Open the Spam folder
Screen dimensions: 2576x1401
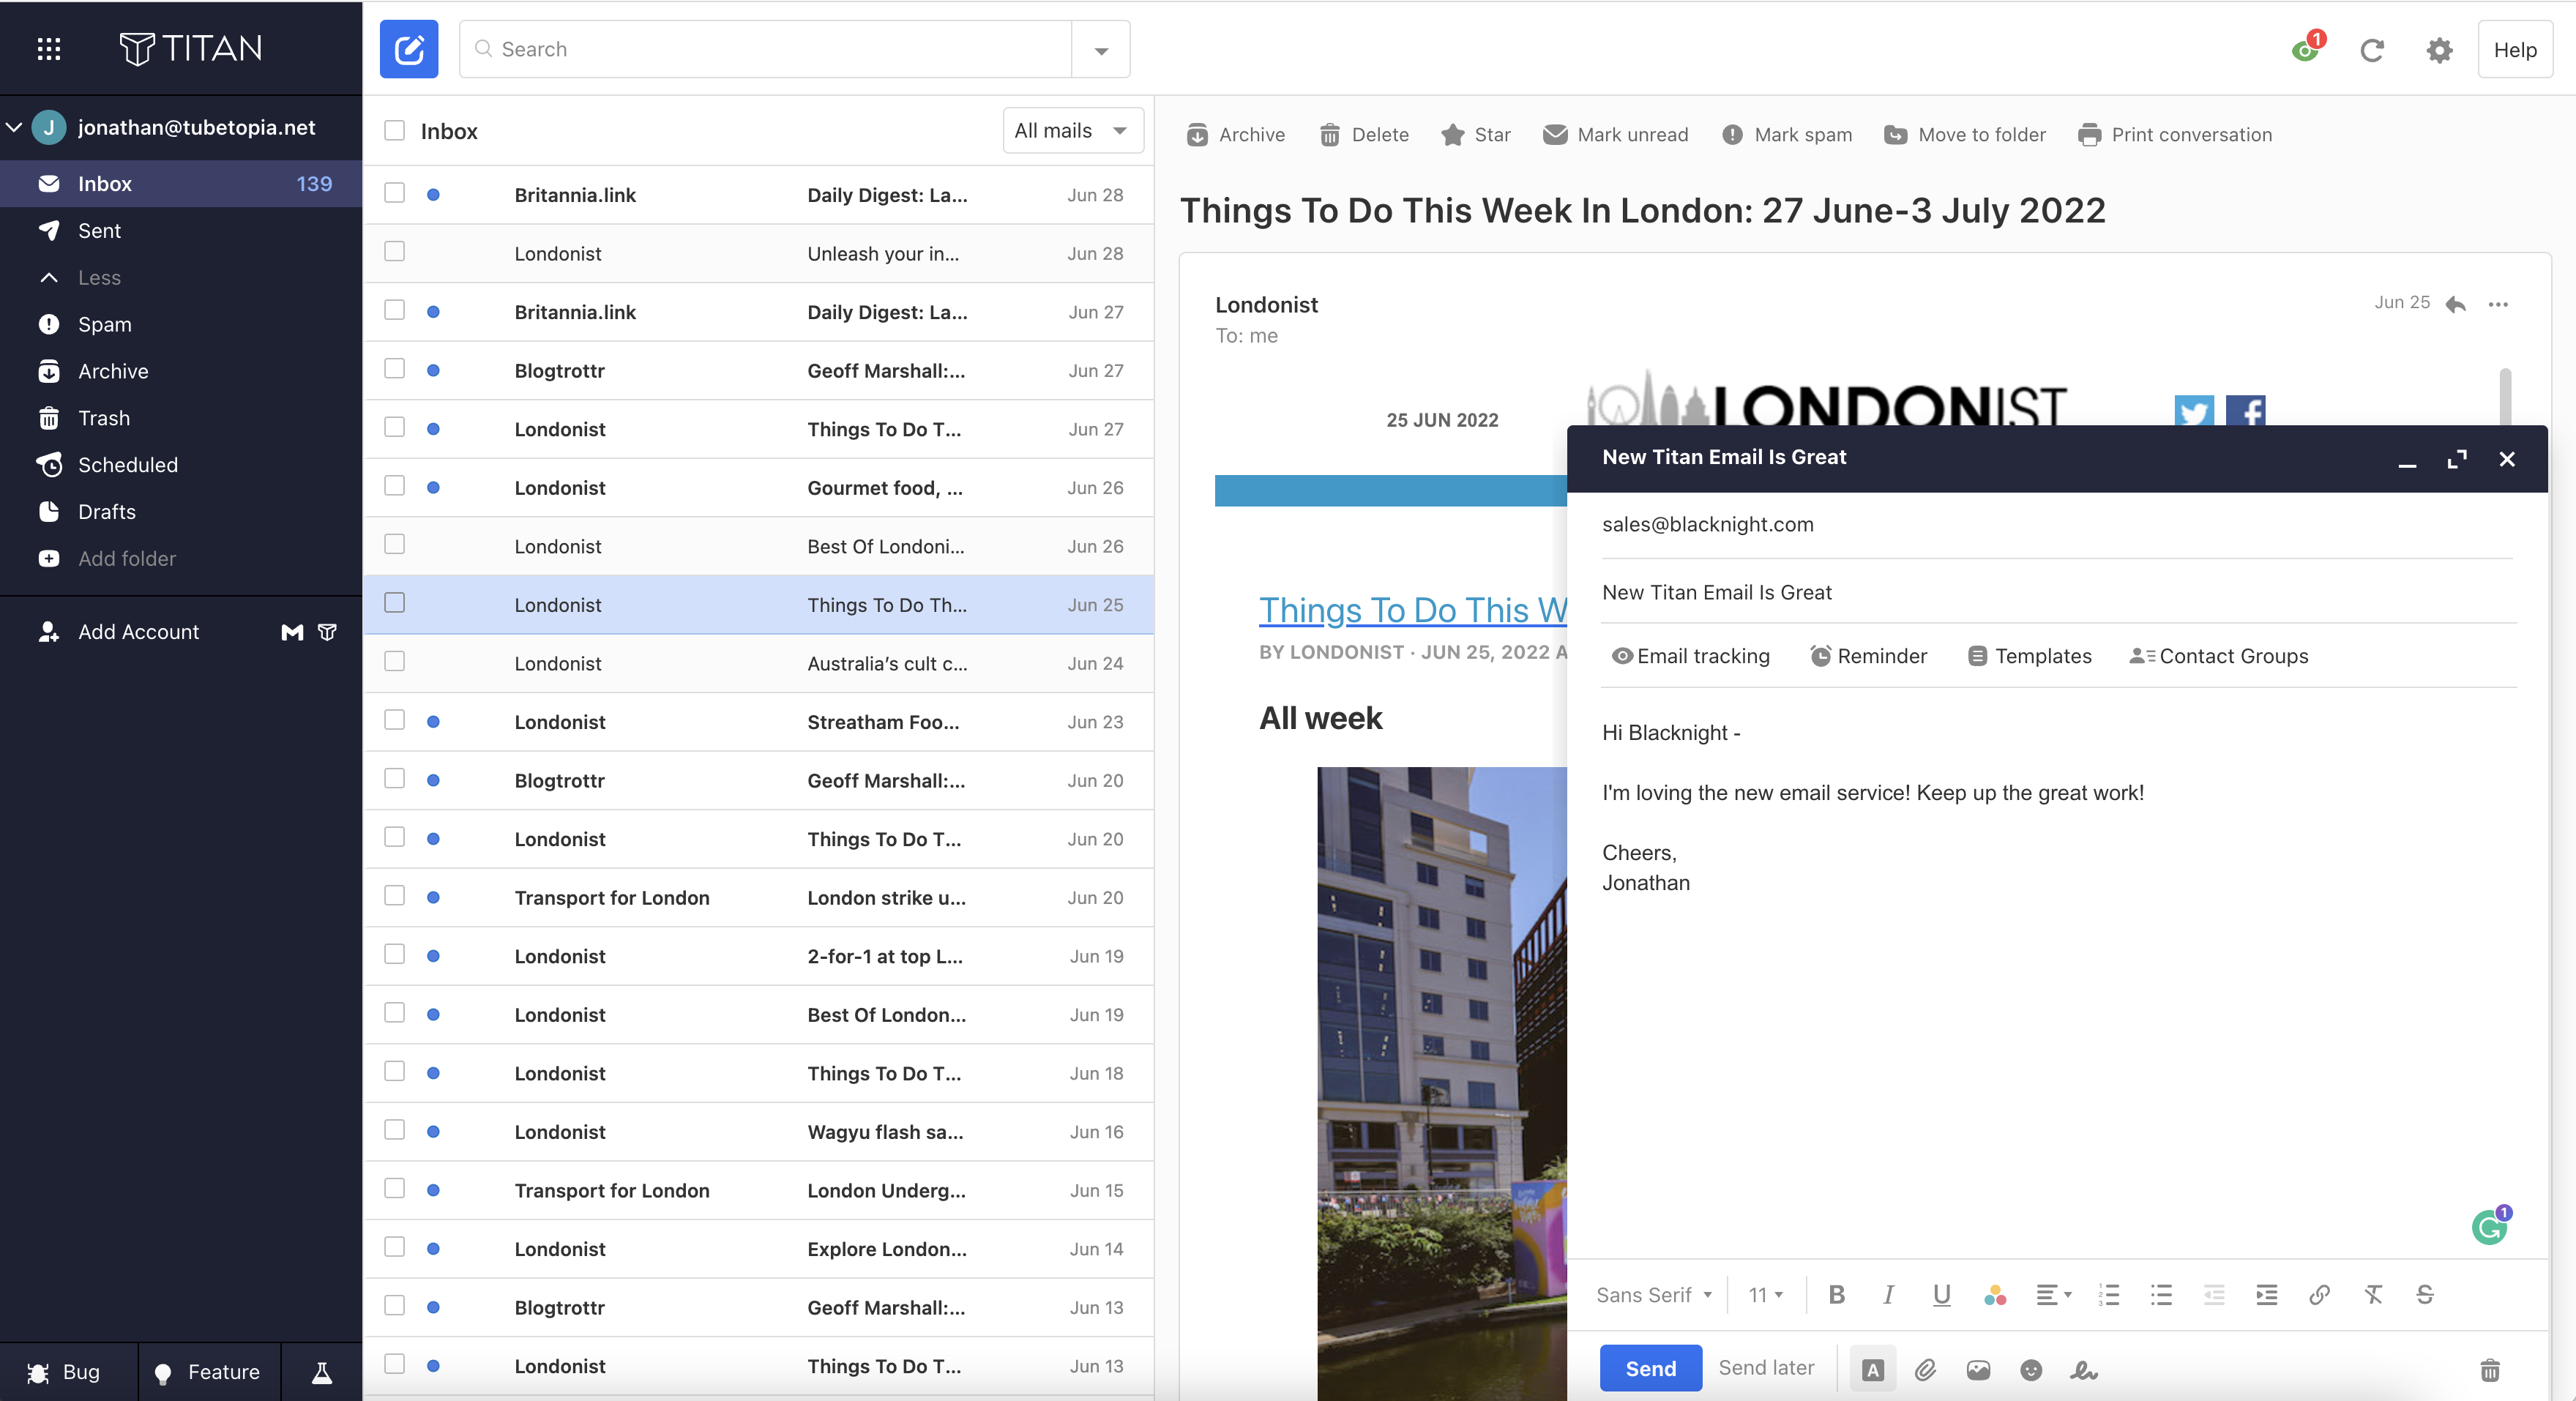pyautogui.click(x=181, y=325)
